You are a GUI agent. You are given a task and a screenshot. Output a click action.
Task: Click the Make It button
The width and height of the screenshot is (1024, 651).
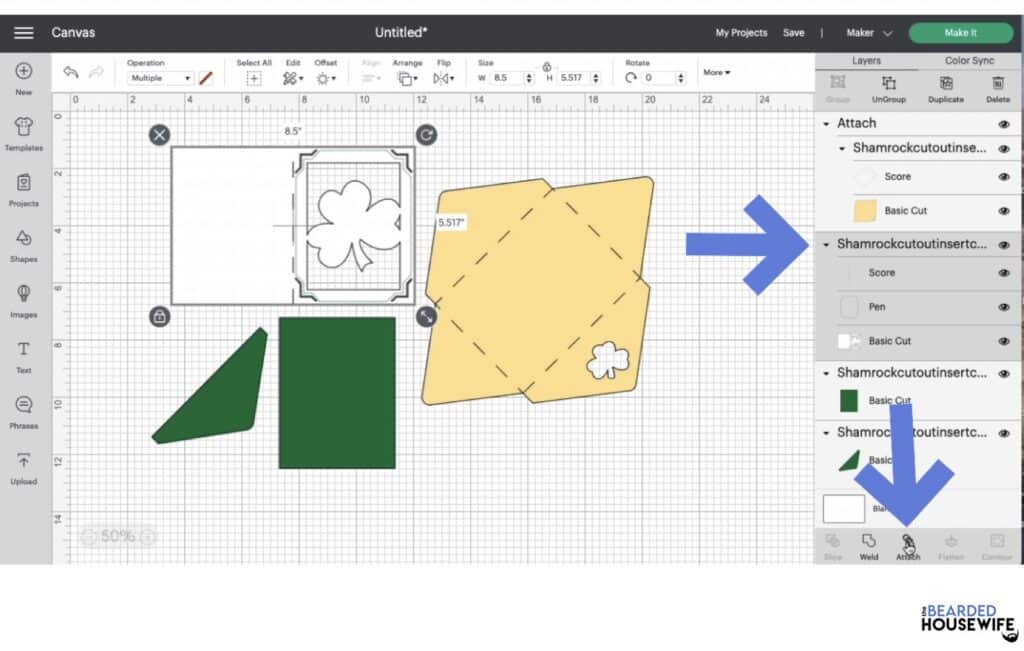point(959,32)
